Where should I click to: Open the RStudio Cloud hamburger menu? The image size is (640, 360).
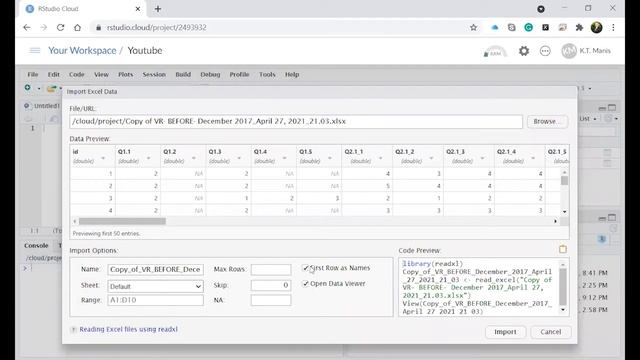pos(35,51)
